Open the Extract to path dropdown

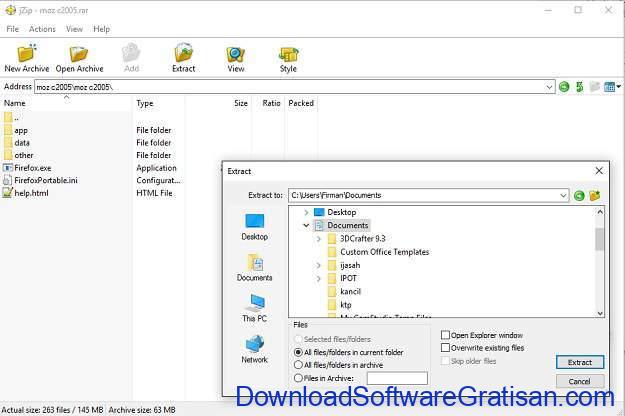click(x=563, y=195)
